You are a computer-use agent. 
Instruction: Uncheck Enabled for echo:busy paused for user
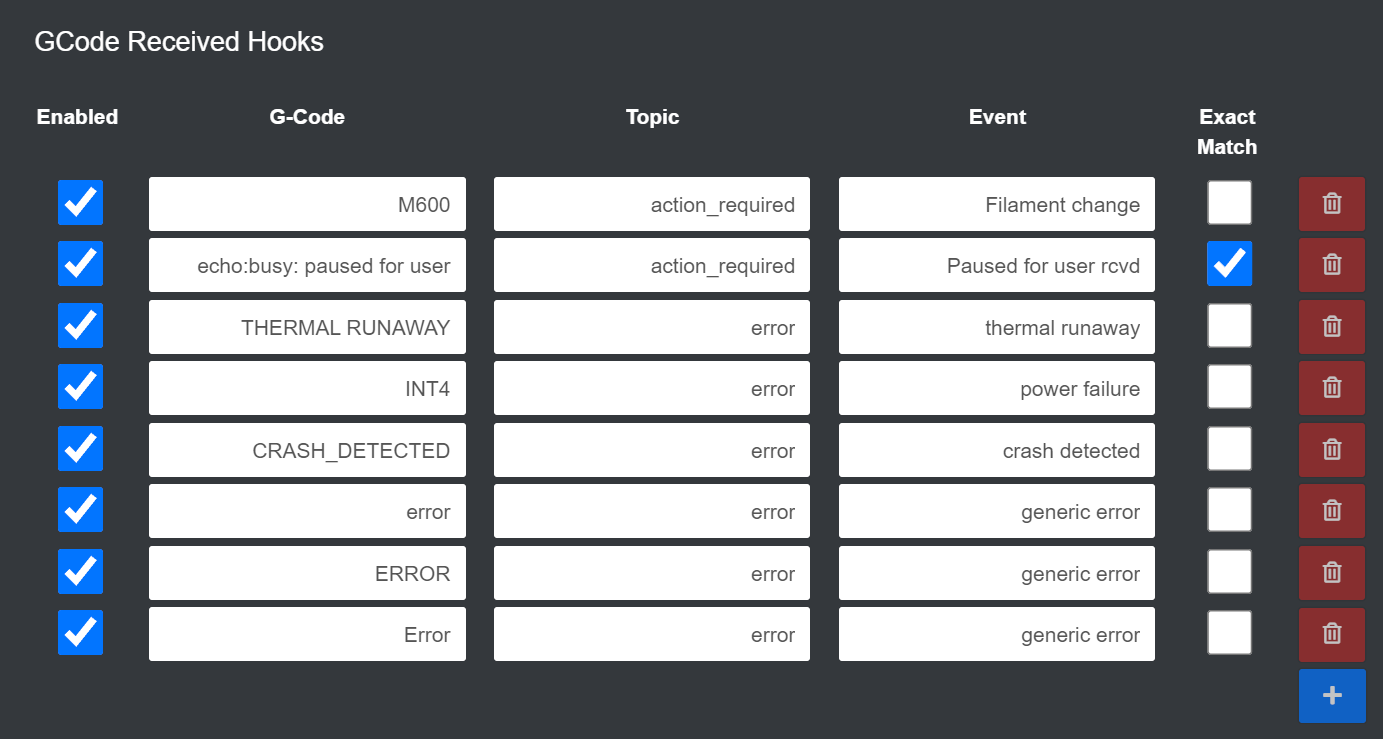pos(80,264)
